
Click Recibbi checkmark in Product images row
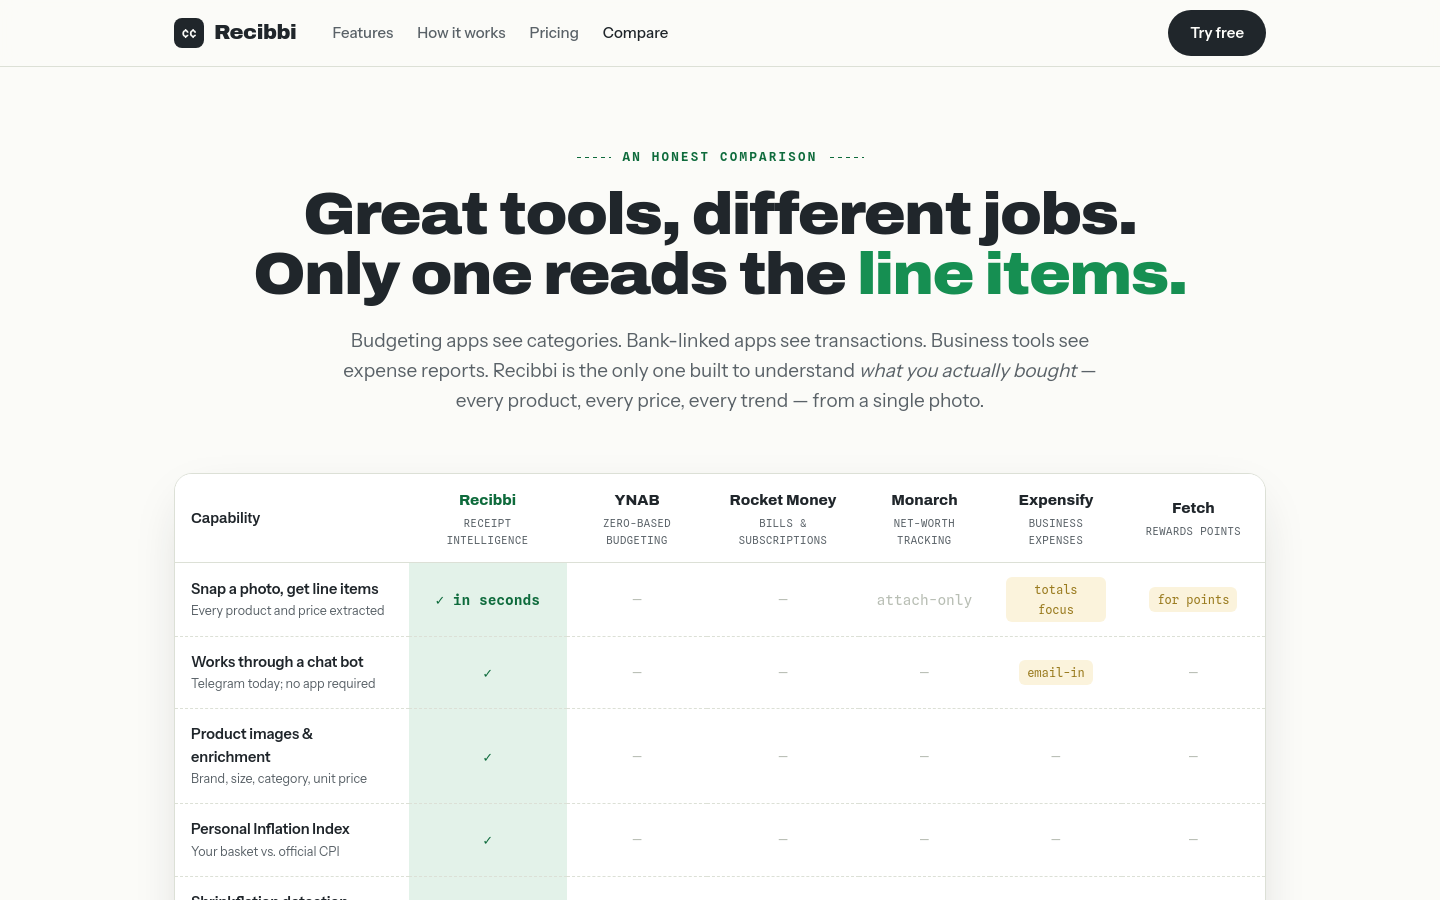(488, 757)
